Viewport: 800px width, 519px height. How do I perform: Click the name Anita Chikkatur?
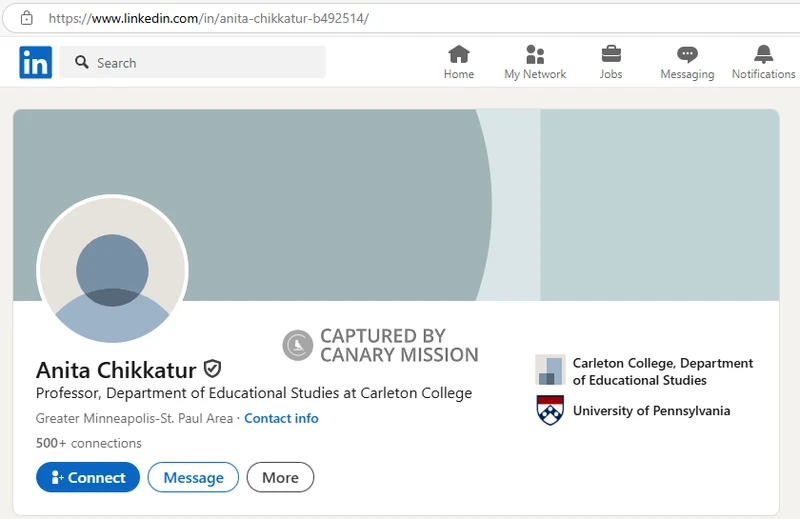(x=116, y=370)
